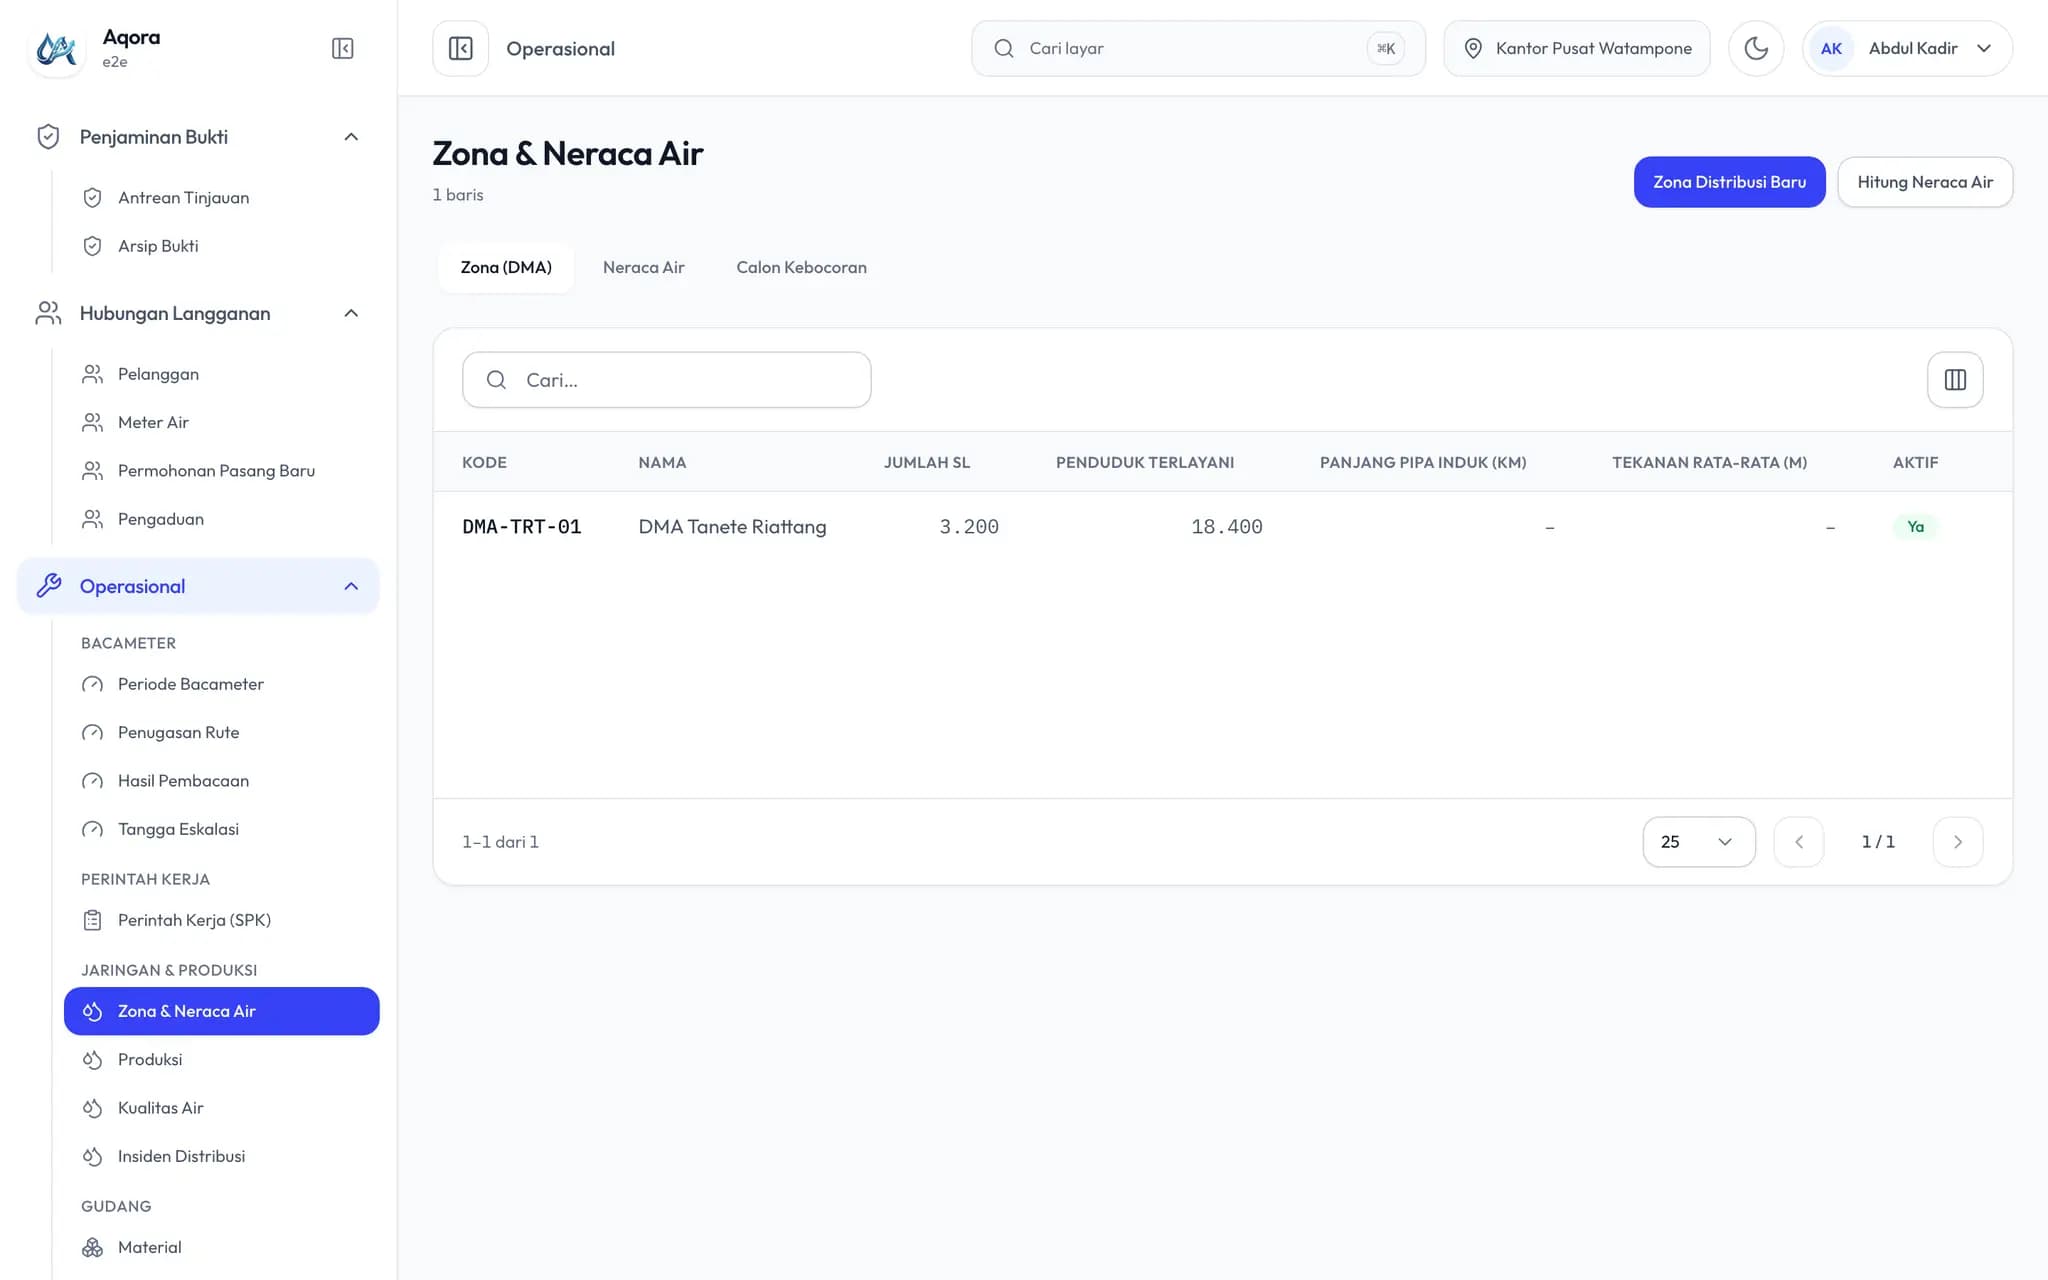Focus the Cari... table search field
This screenshot has height=1280, width=2048.
[x=666, y=380]
